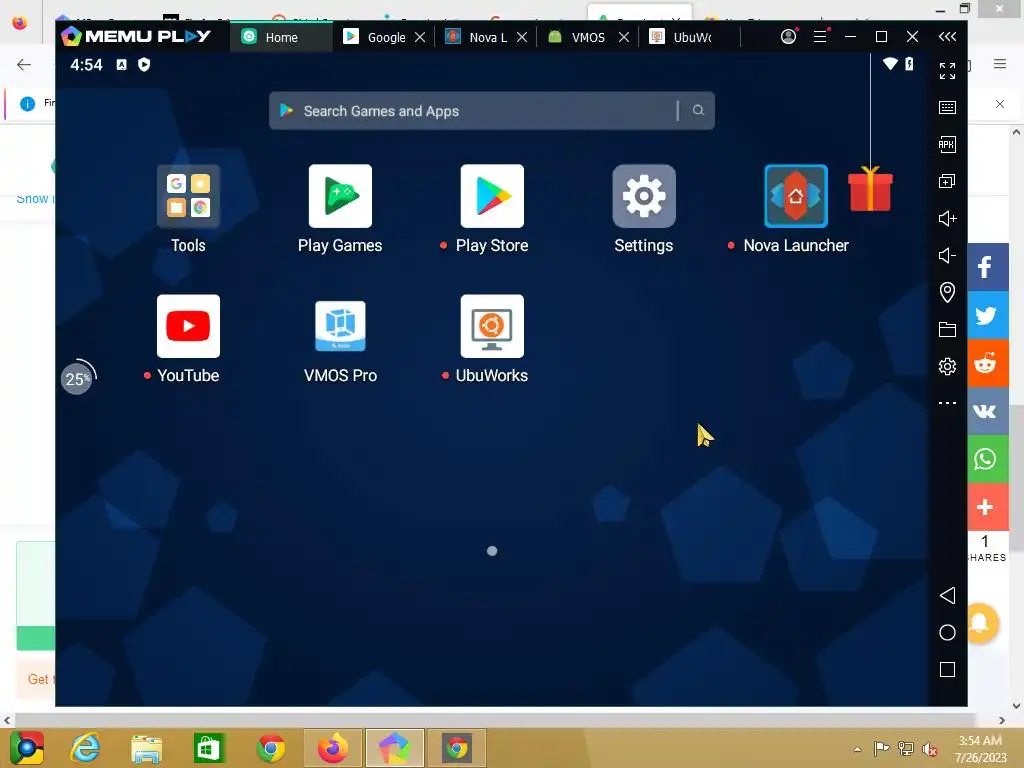Decrease volume with speaker minus icon
The image size is (1024, 768).
(948, 255)
